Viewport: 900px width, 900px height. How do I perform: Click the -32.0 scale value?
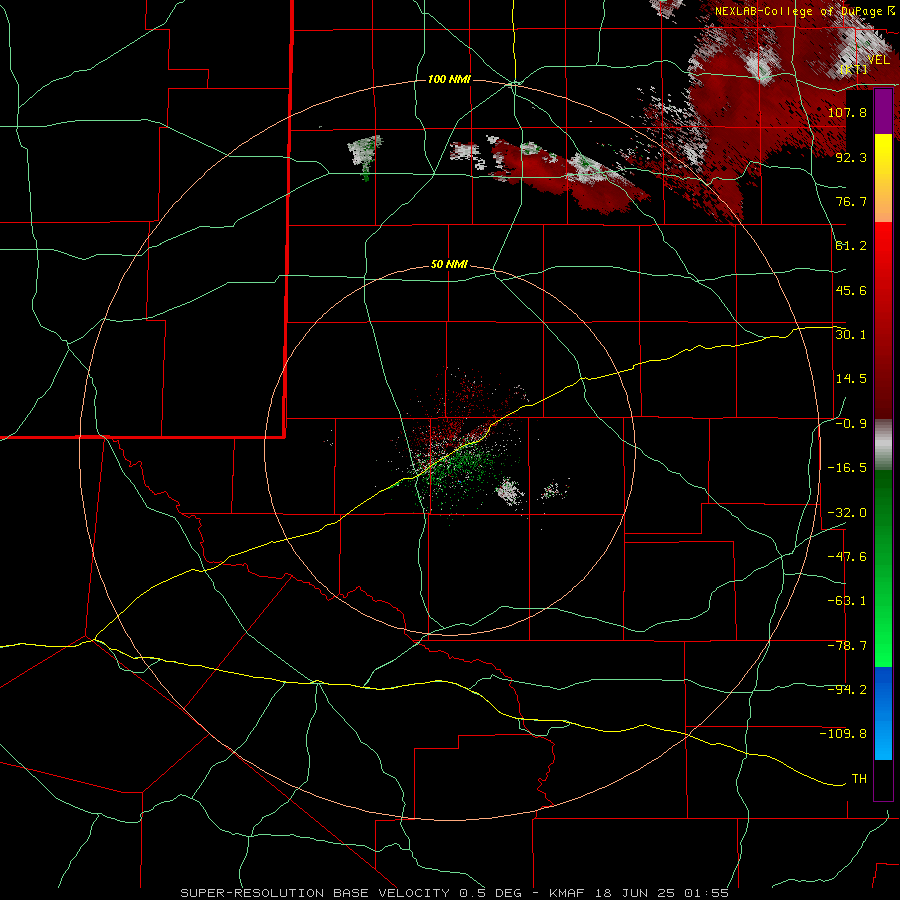point(847,512)
